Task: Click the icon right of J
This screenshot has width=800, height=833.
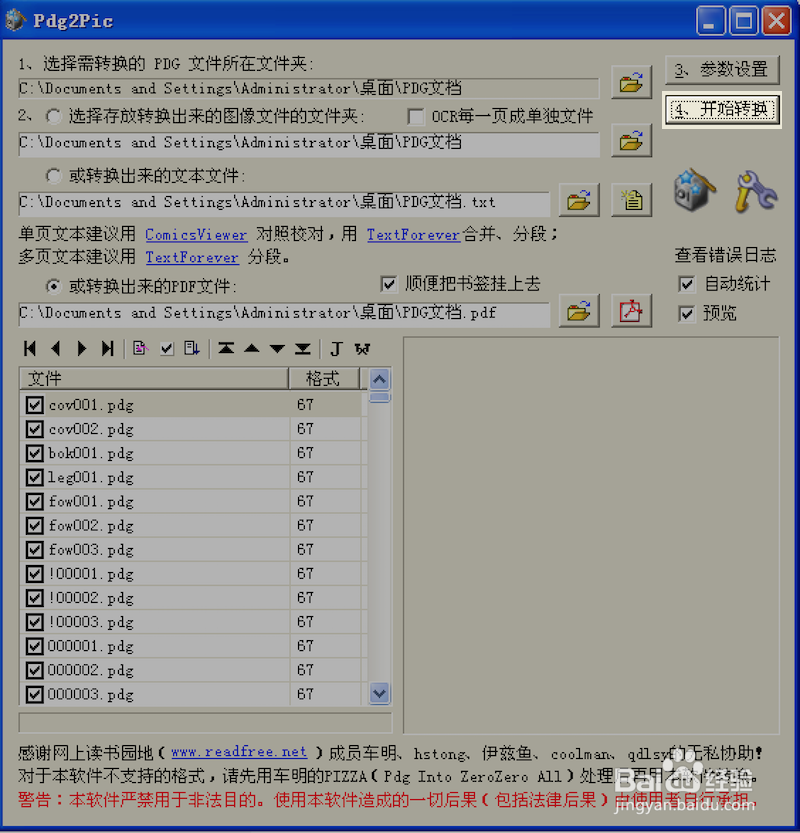Action: click(362, 348)
